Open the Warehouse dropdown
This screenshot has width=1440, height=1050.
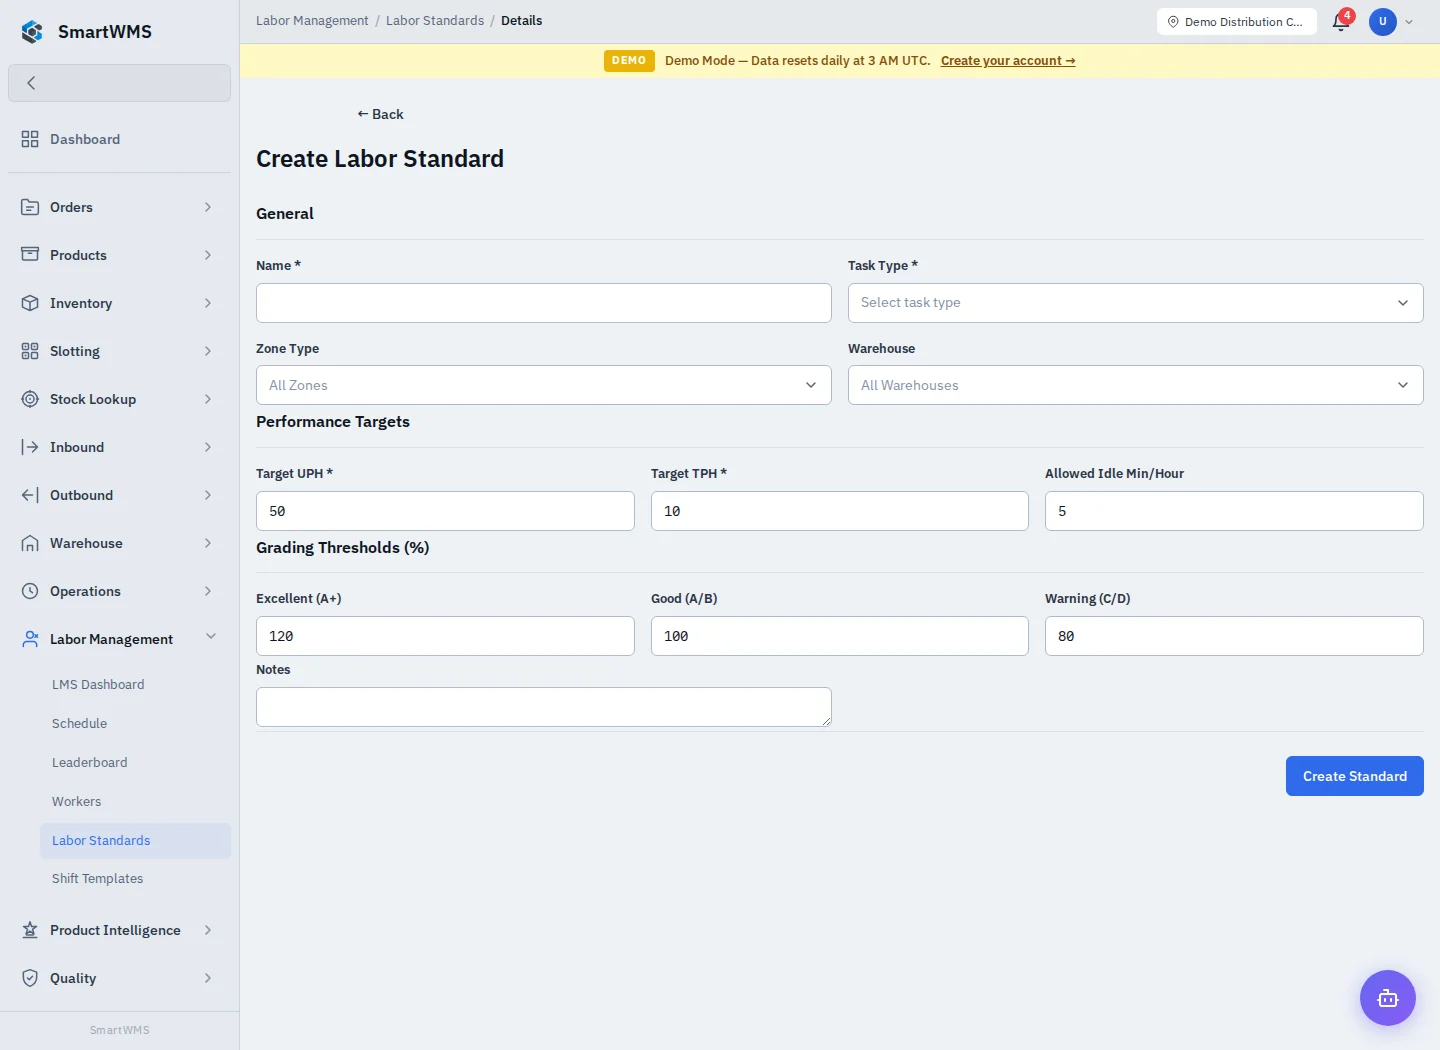tap(1135, 385)
